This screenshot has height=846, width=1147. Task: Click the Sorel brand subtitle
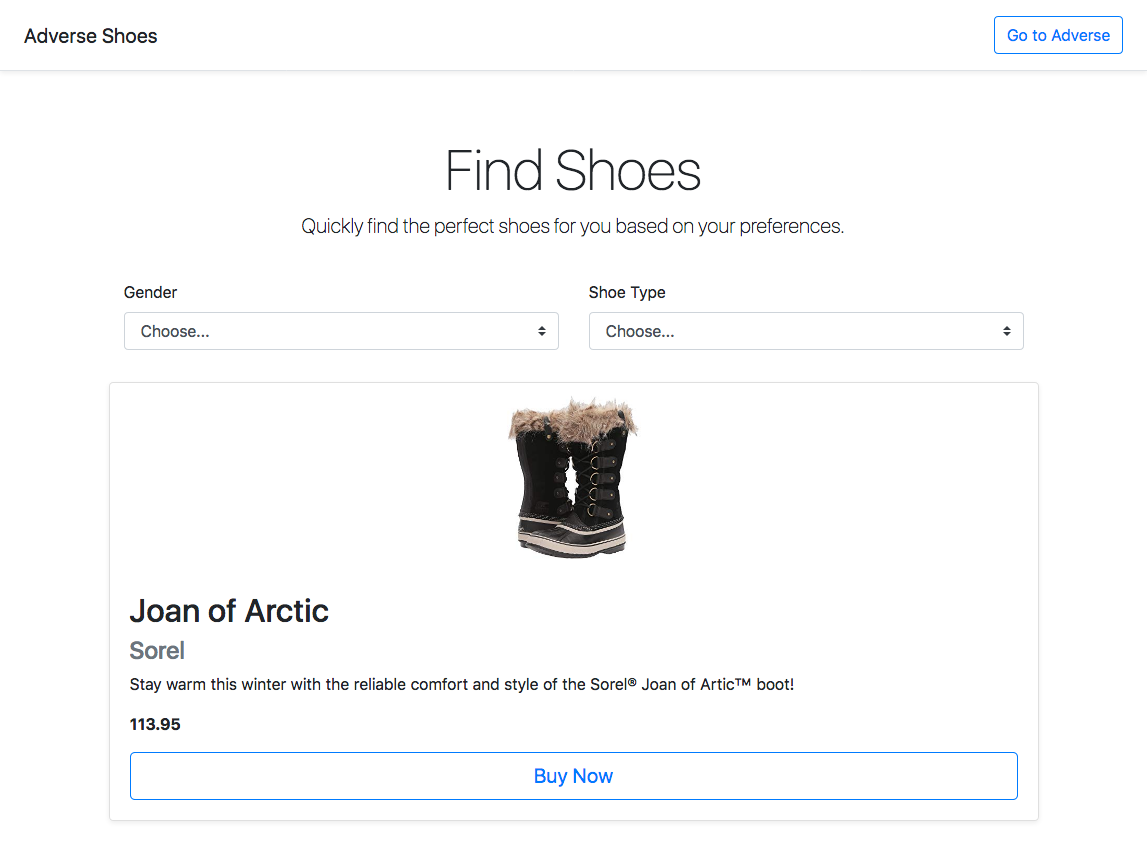[x=157, y=650]
